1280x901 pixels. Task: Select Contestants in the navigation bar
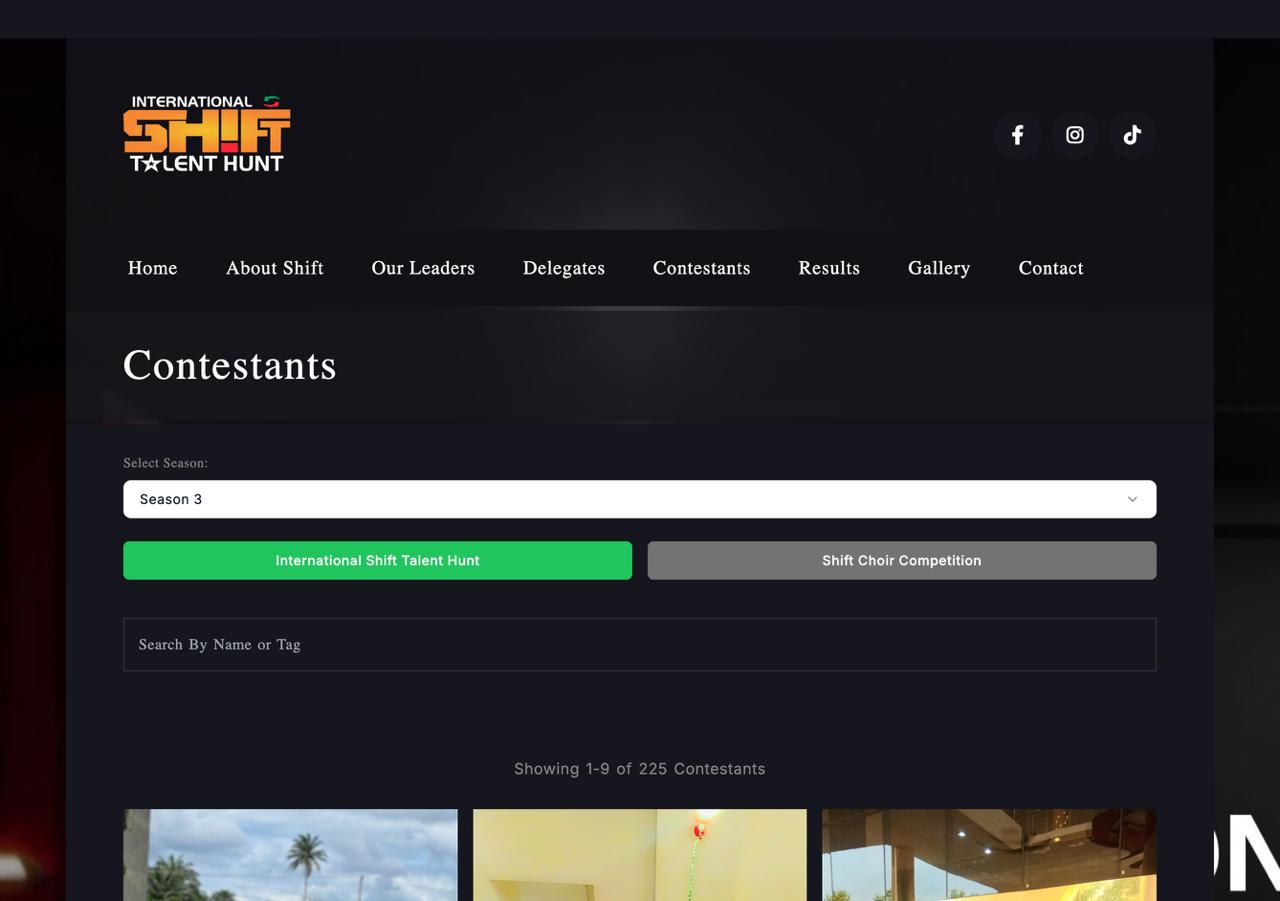click(x=701, y=268)
